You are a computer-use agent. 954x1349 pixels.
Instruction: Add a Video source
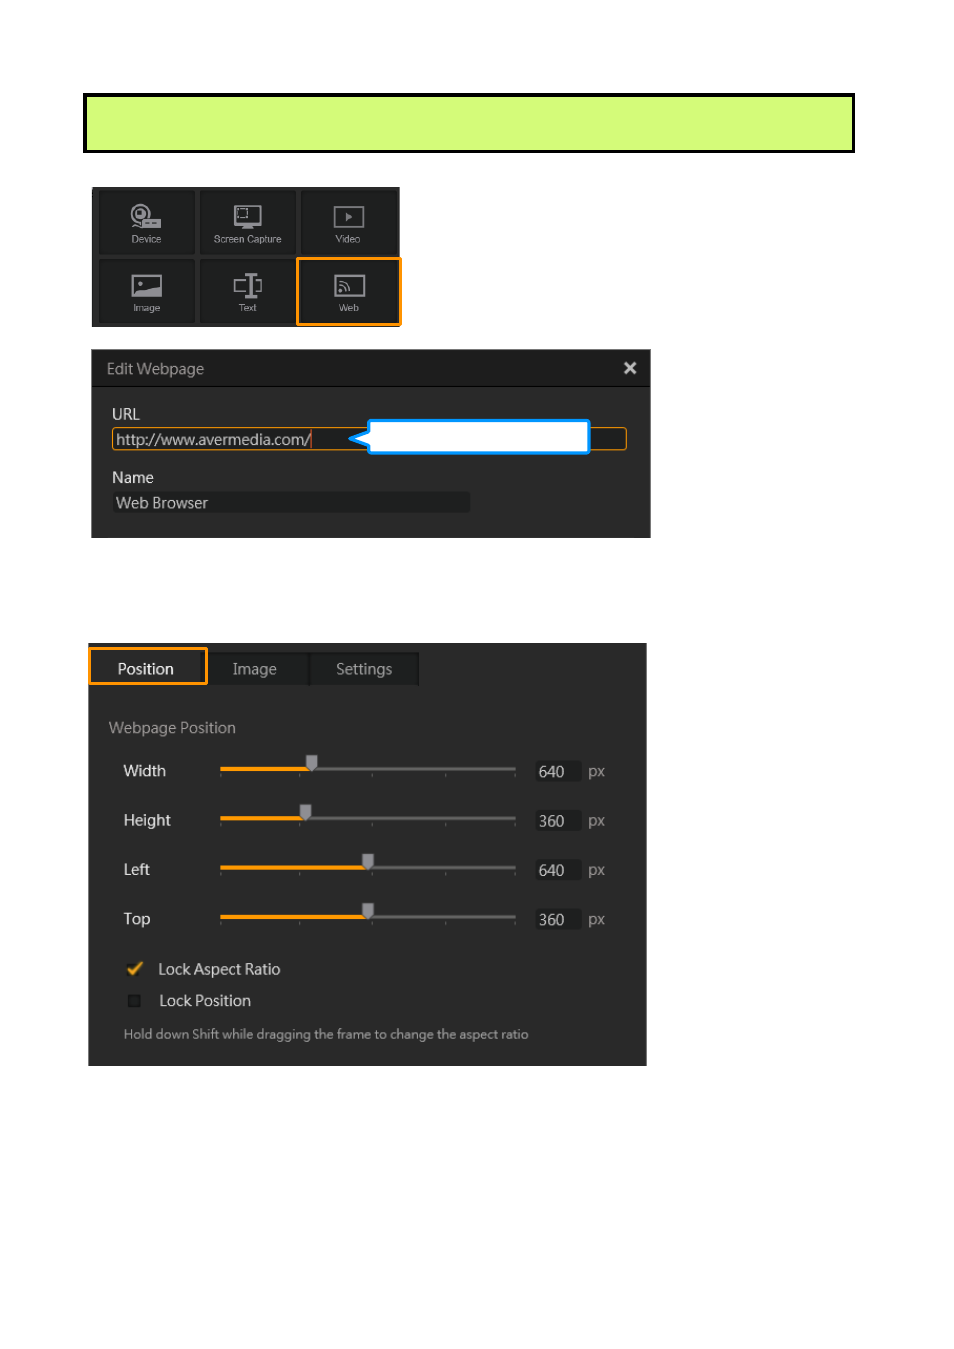tap(348, 222)
